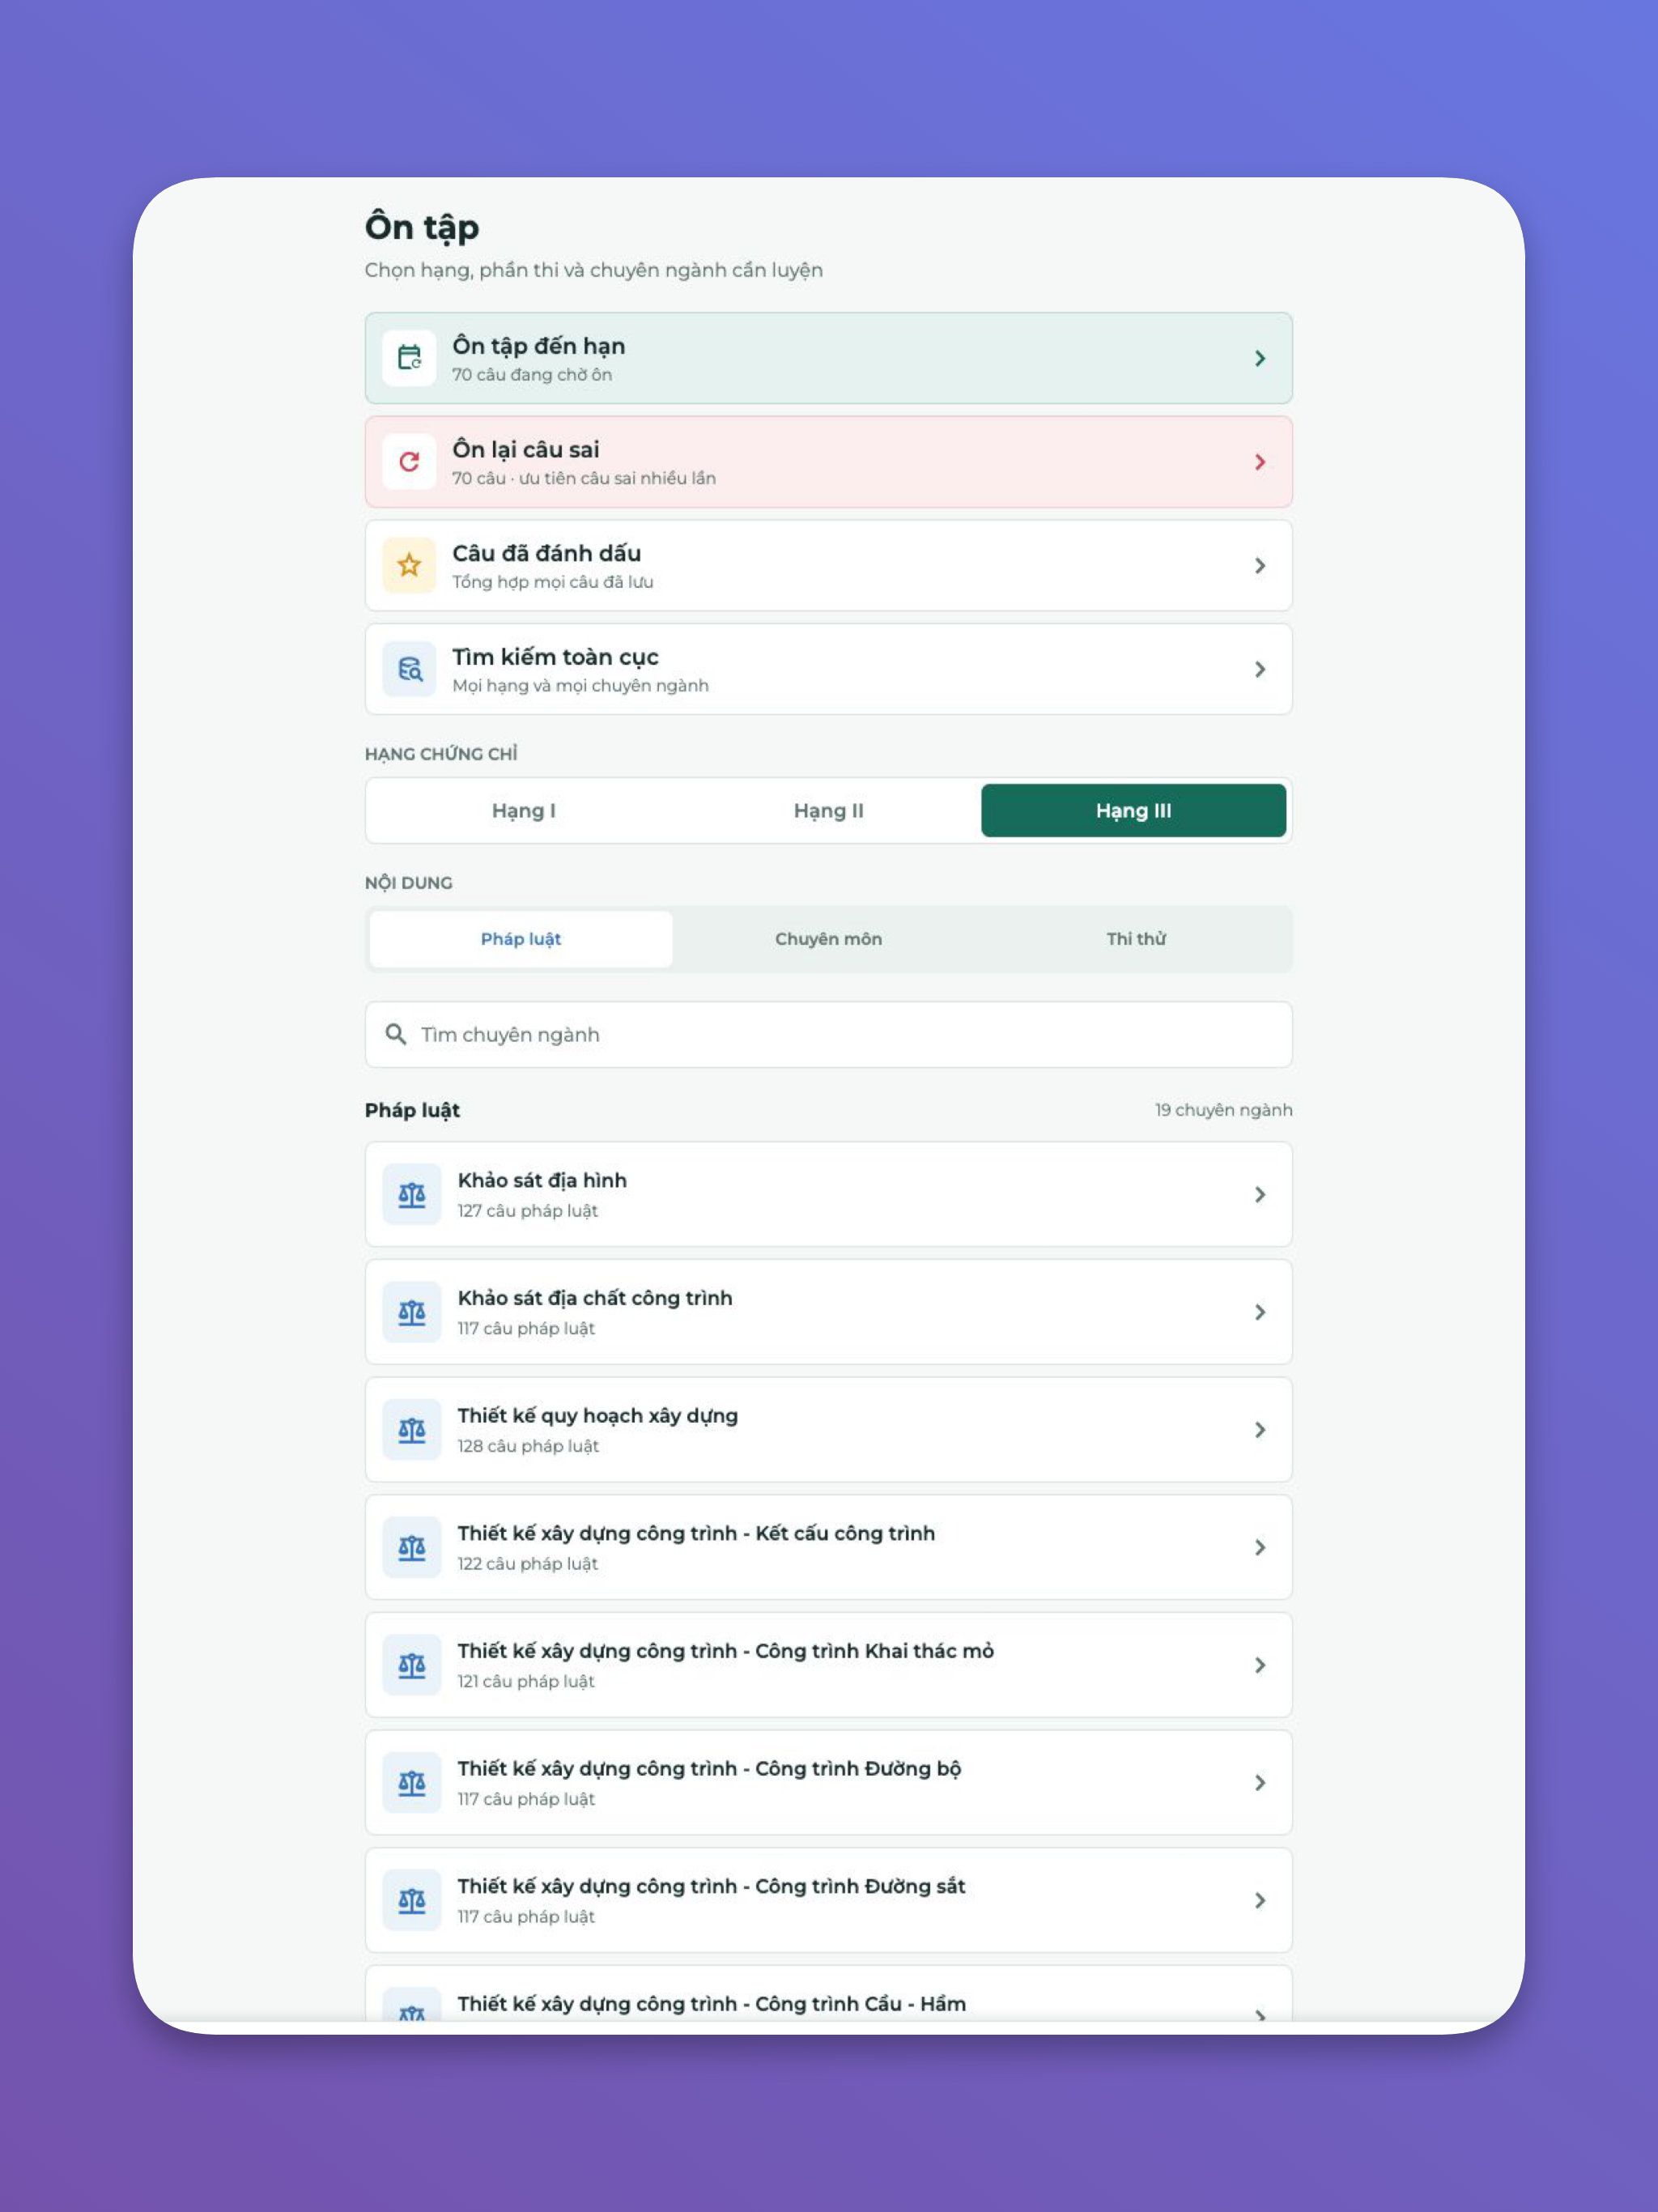Open chevron on Công trình Đường sắt row
Viewport: 1658px width, 2212px height.
point(1260,1900)
